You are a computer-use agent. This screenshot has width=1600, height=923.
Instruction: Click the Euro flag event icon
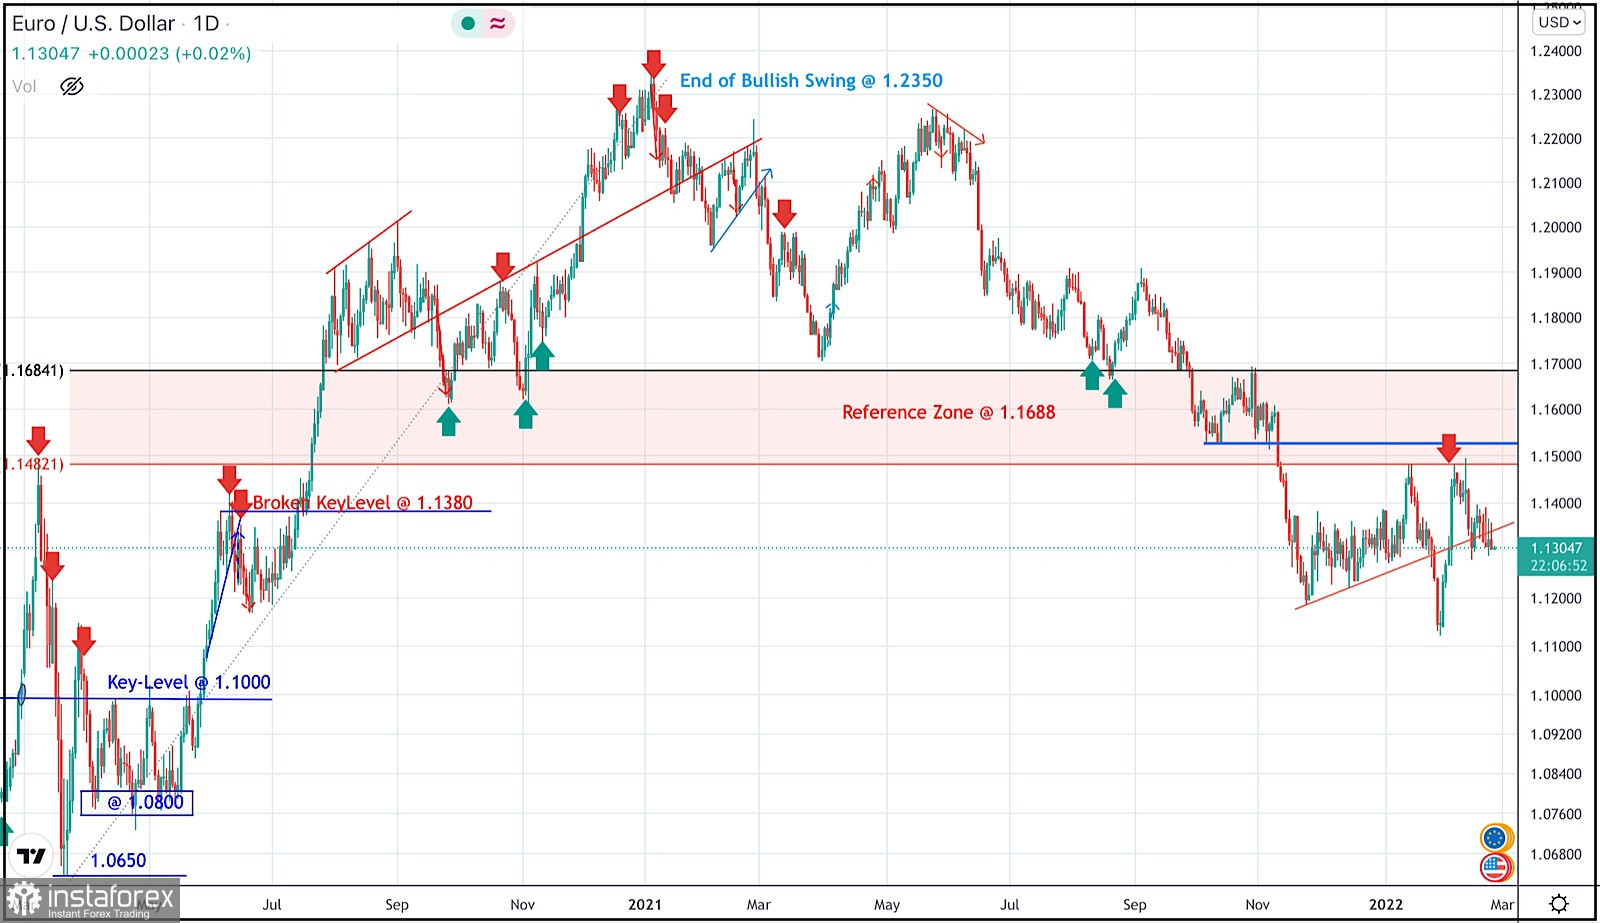tap(1495, 837)
